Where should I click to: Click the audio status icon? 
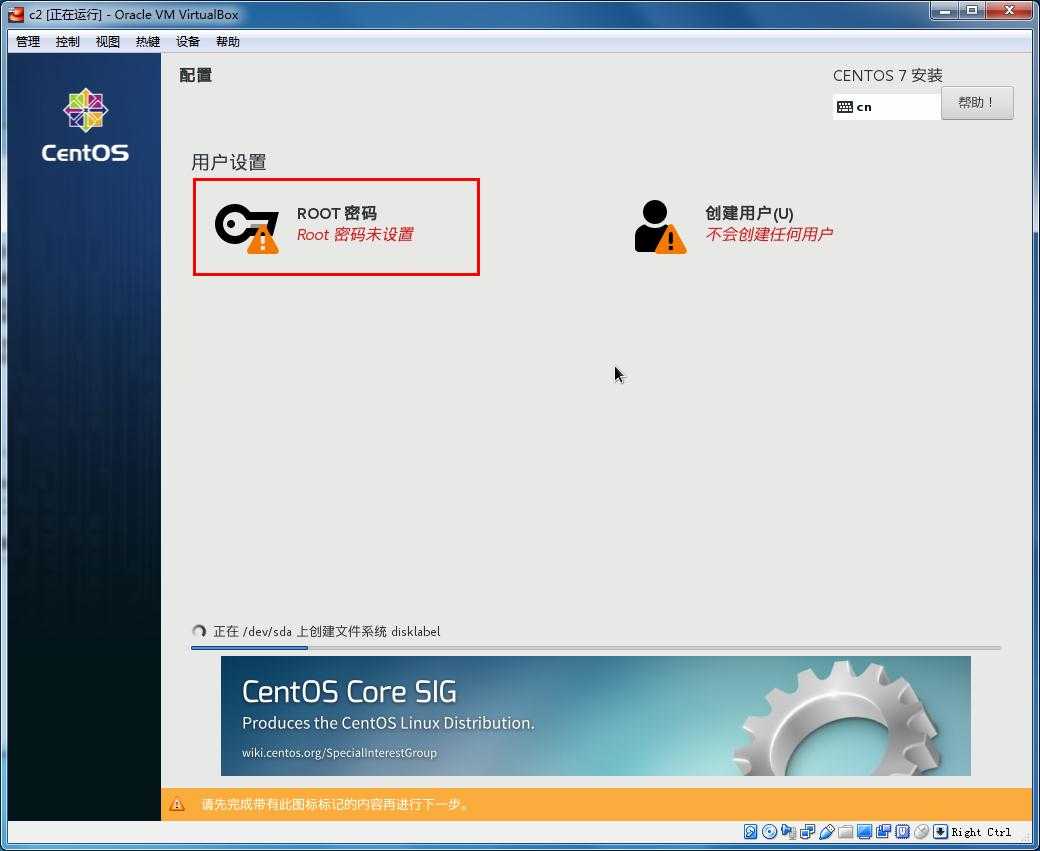[x=788, y=832]
